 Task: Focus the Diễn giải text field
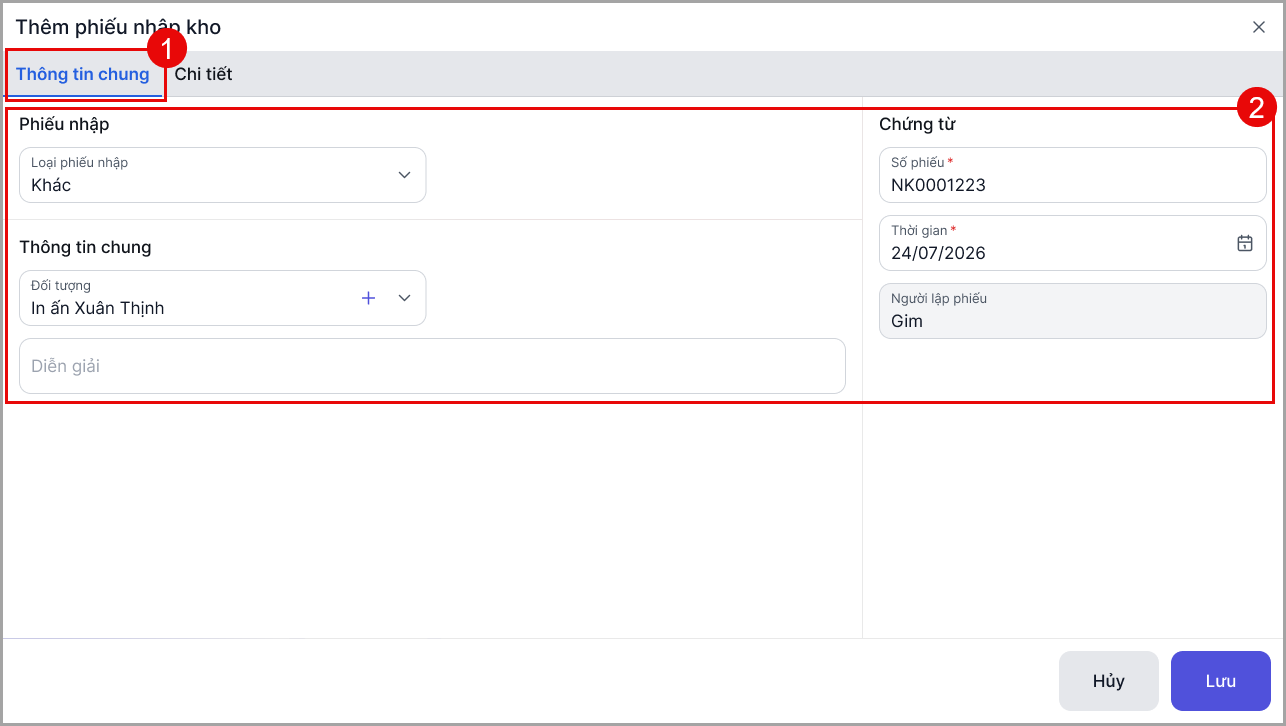point(433,366)
